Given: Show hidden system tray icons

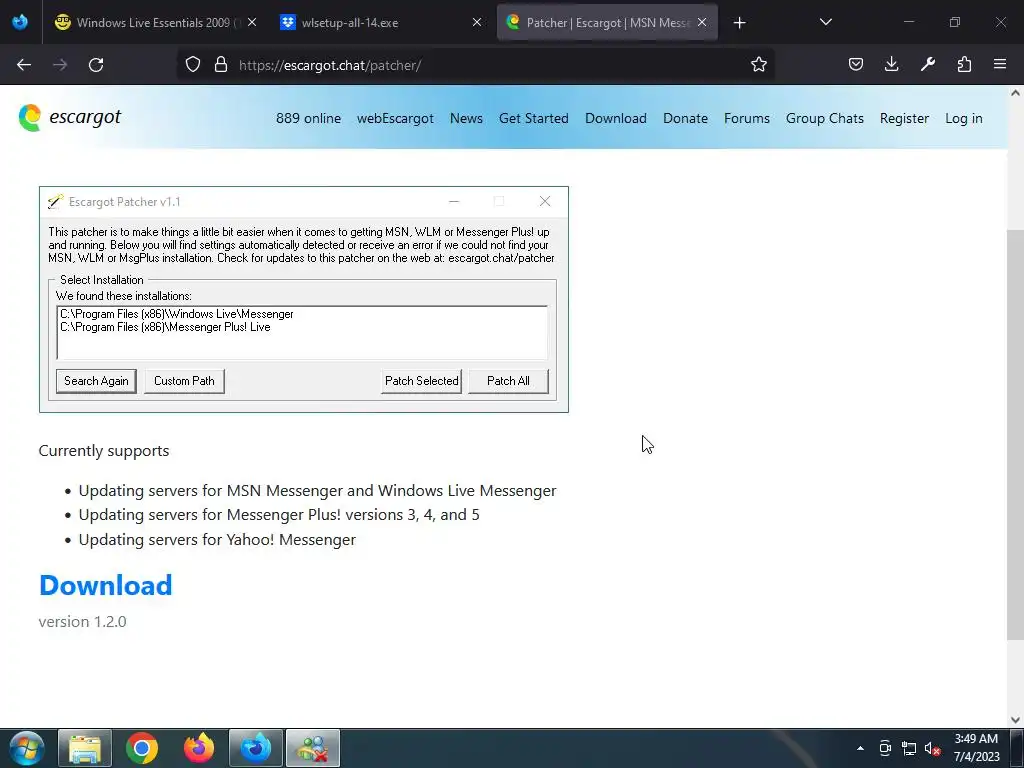Looking at the screenshot, I should tap(860, 748).
